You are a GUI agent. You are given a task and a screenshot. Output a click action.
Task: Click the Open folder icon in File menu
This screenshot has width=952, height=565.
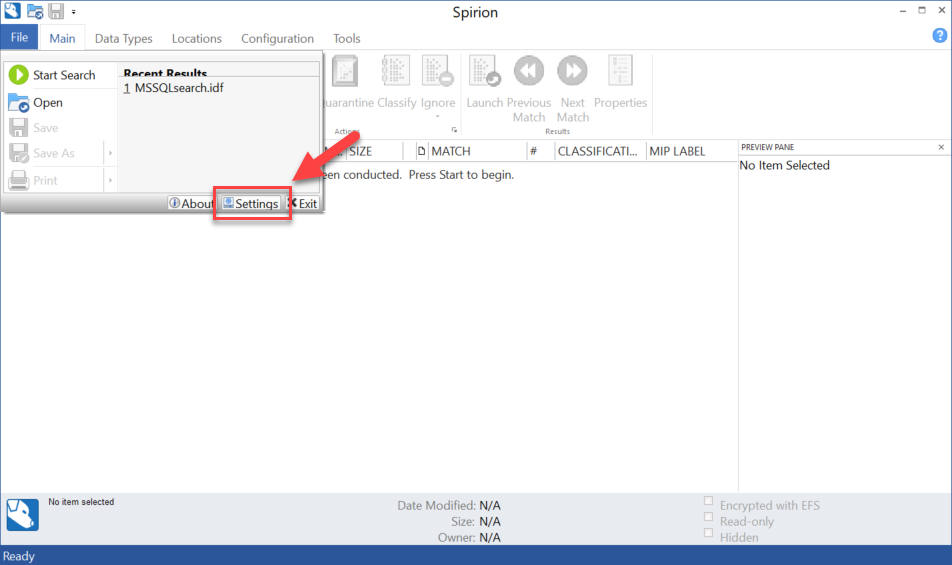click(19, 103)
